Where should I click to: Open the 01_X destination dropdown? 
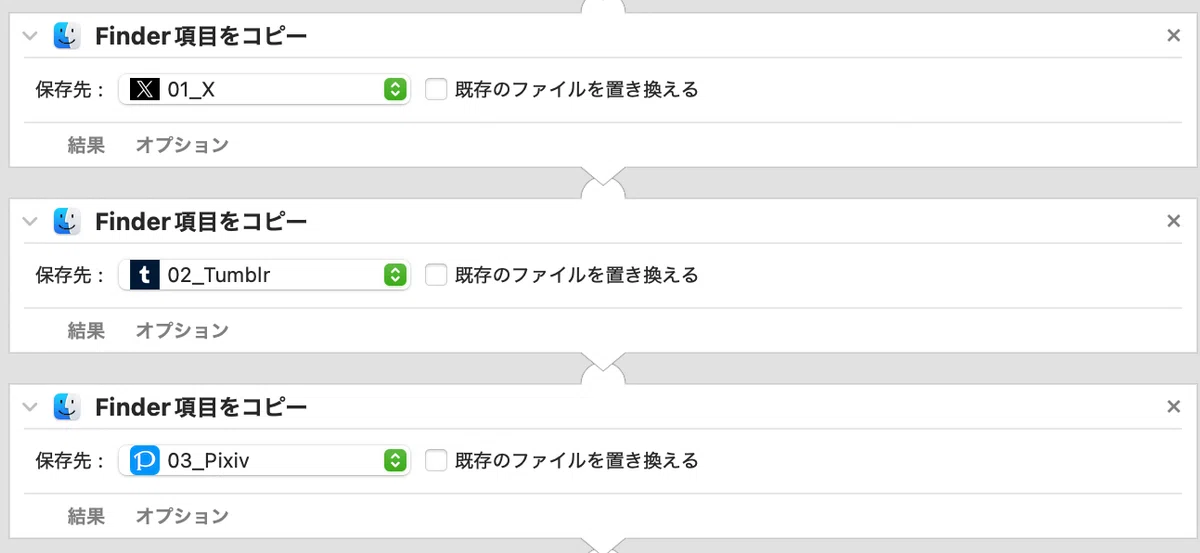point(264,90)
